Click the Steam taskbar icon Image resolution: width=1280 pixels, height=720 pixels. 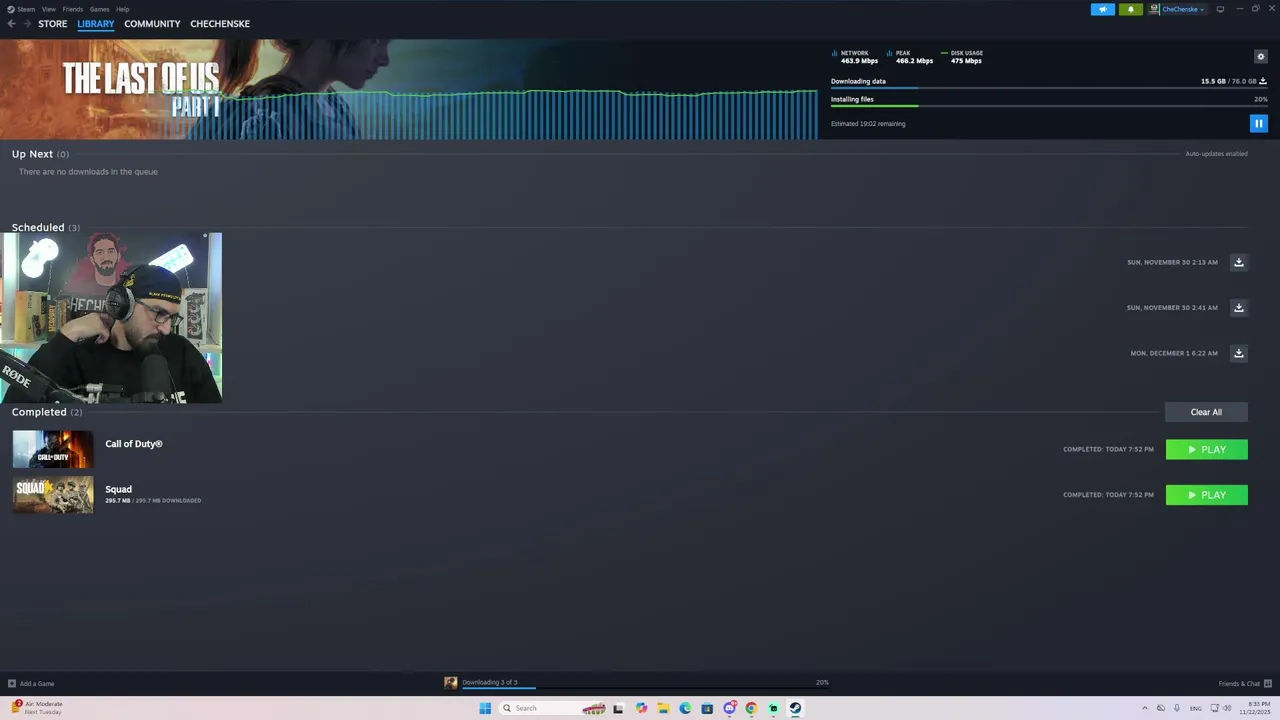pos(795,708)
